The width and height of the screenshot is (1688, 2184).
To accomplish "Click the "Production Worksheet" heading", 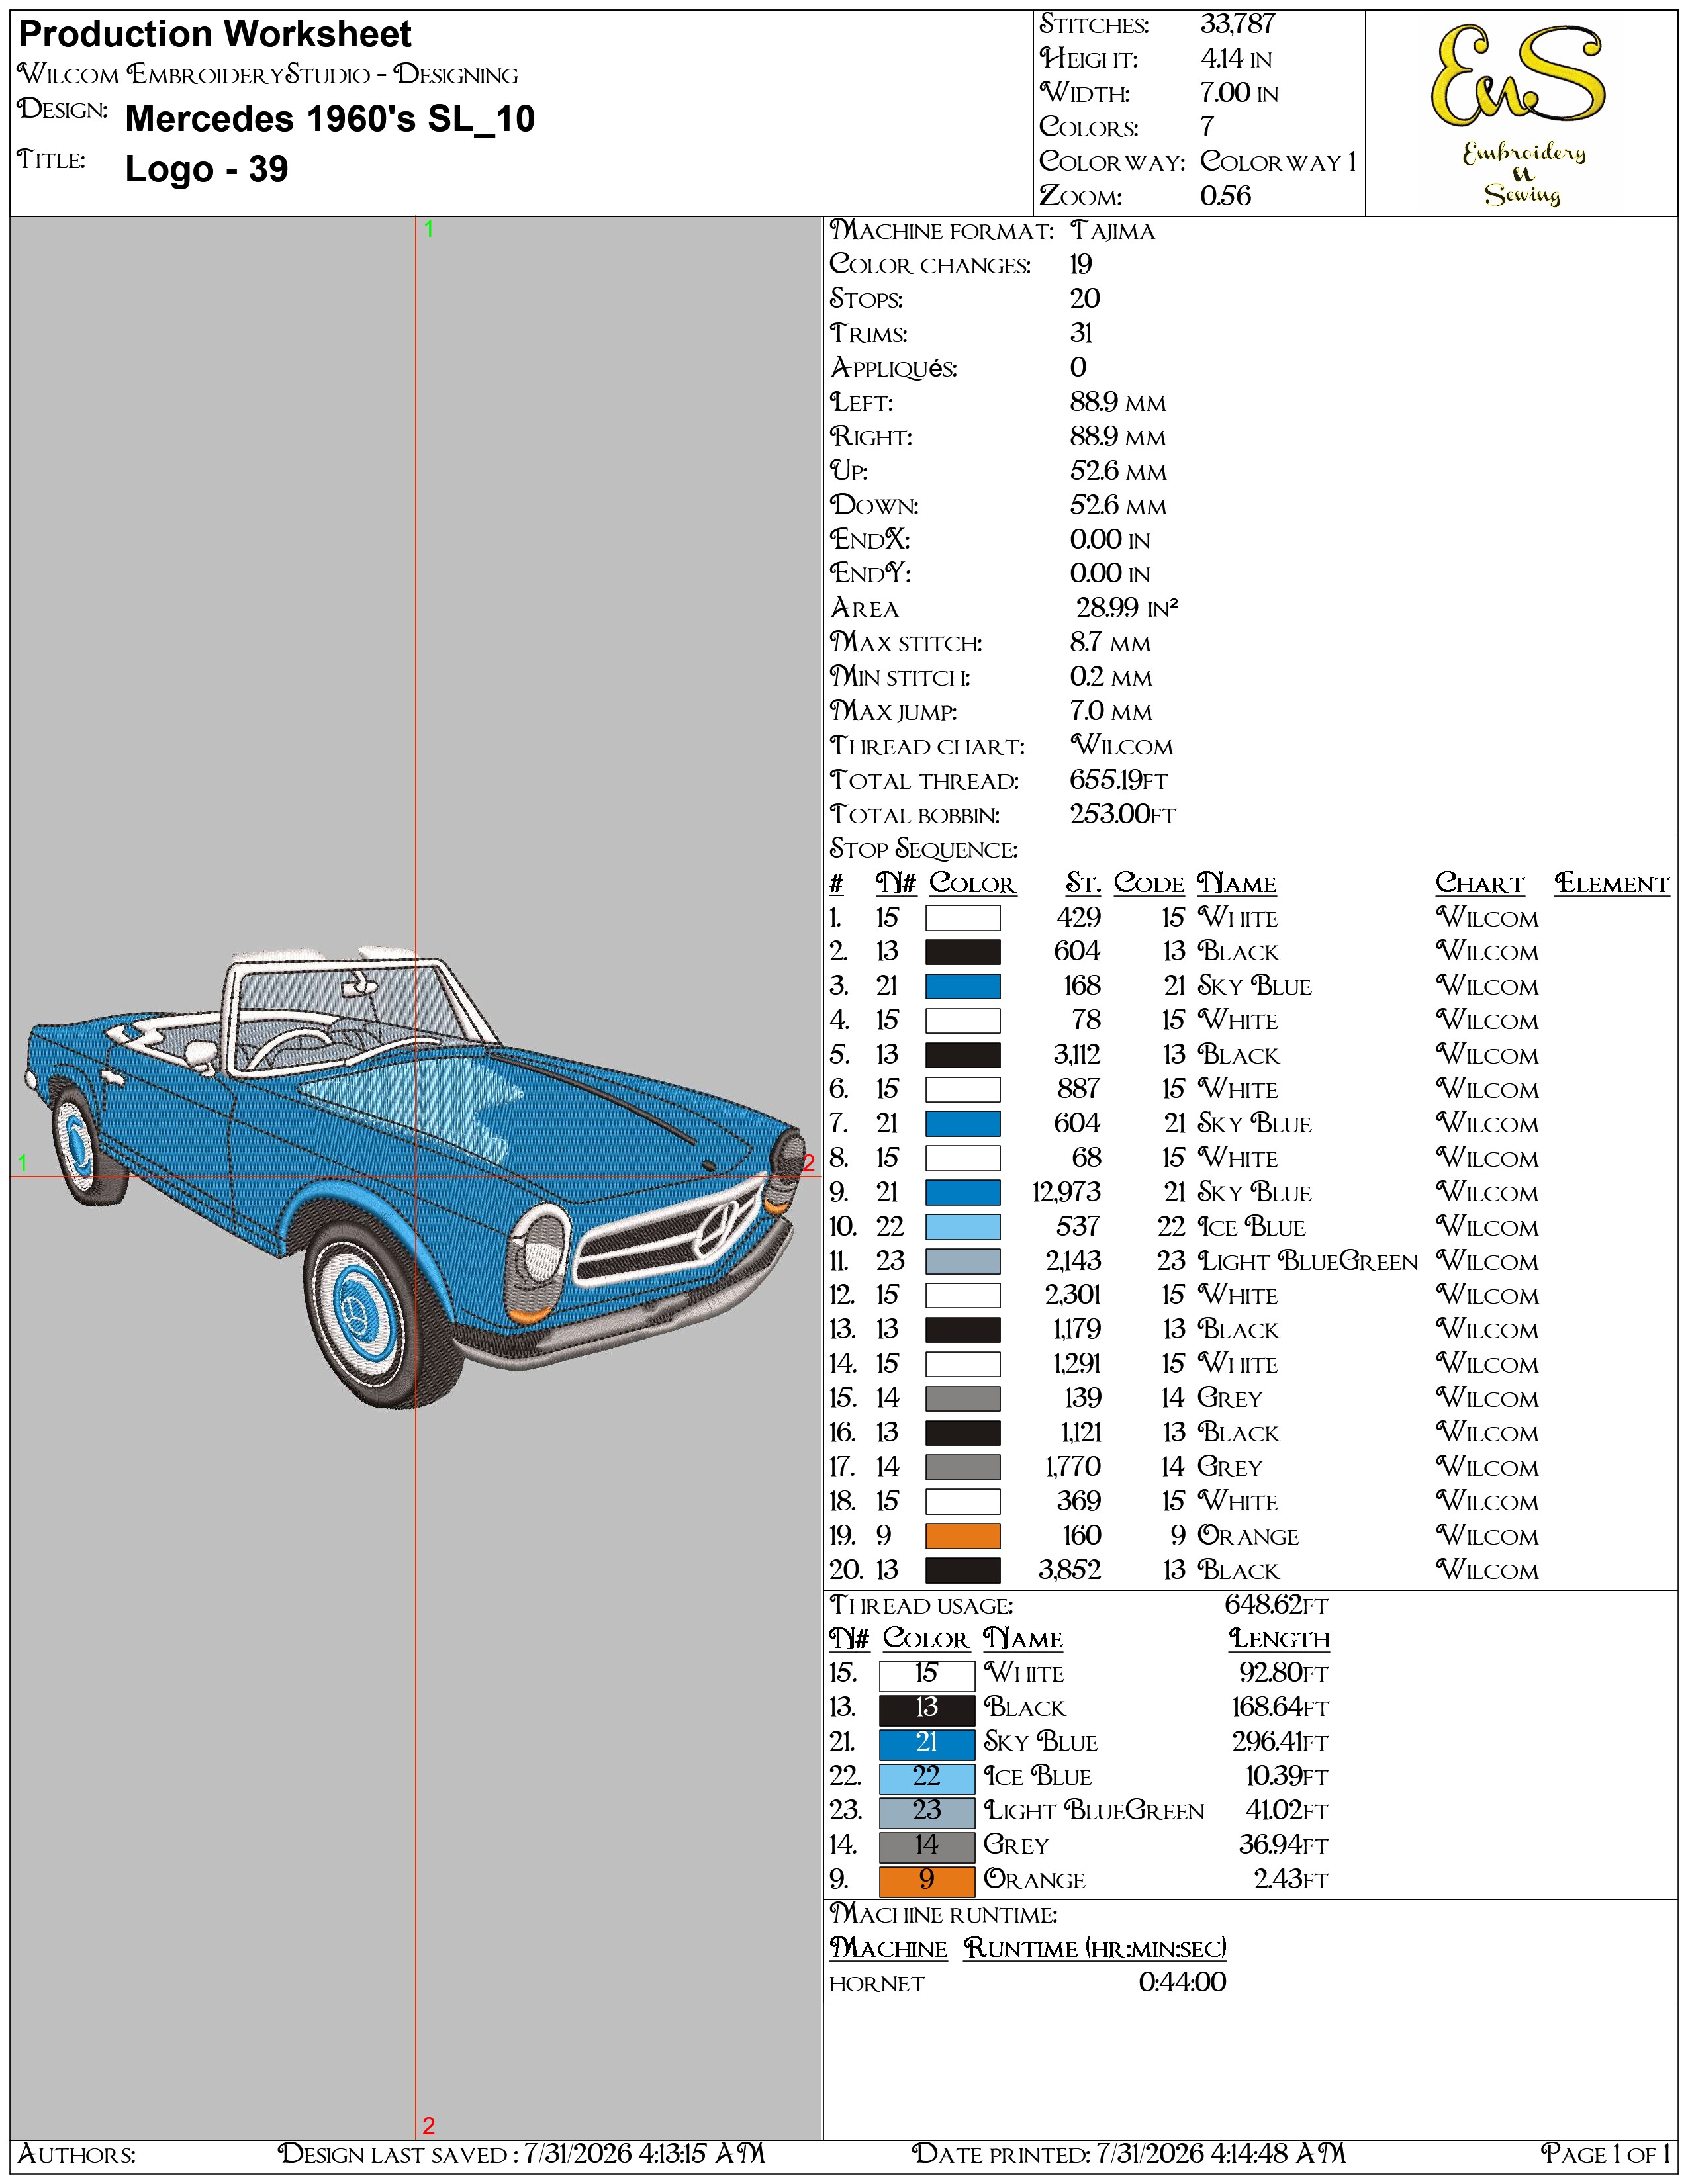I will (x=215, y=35).
